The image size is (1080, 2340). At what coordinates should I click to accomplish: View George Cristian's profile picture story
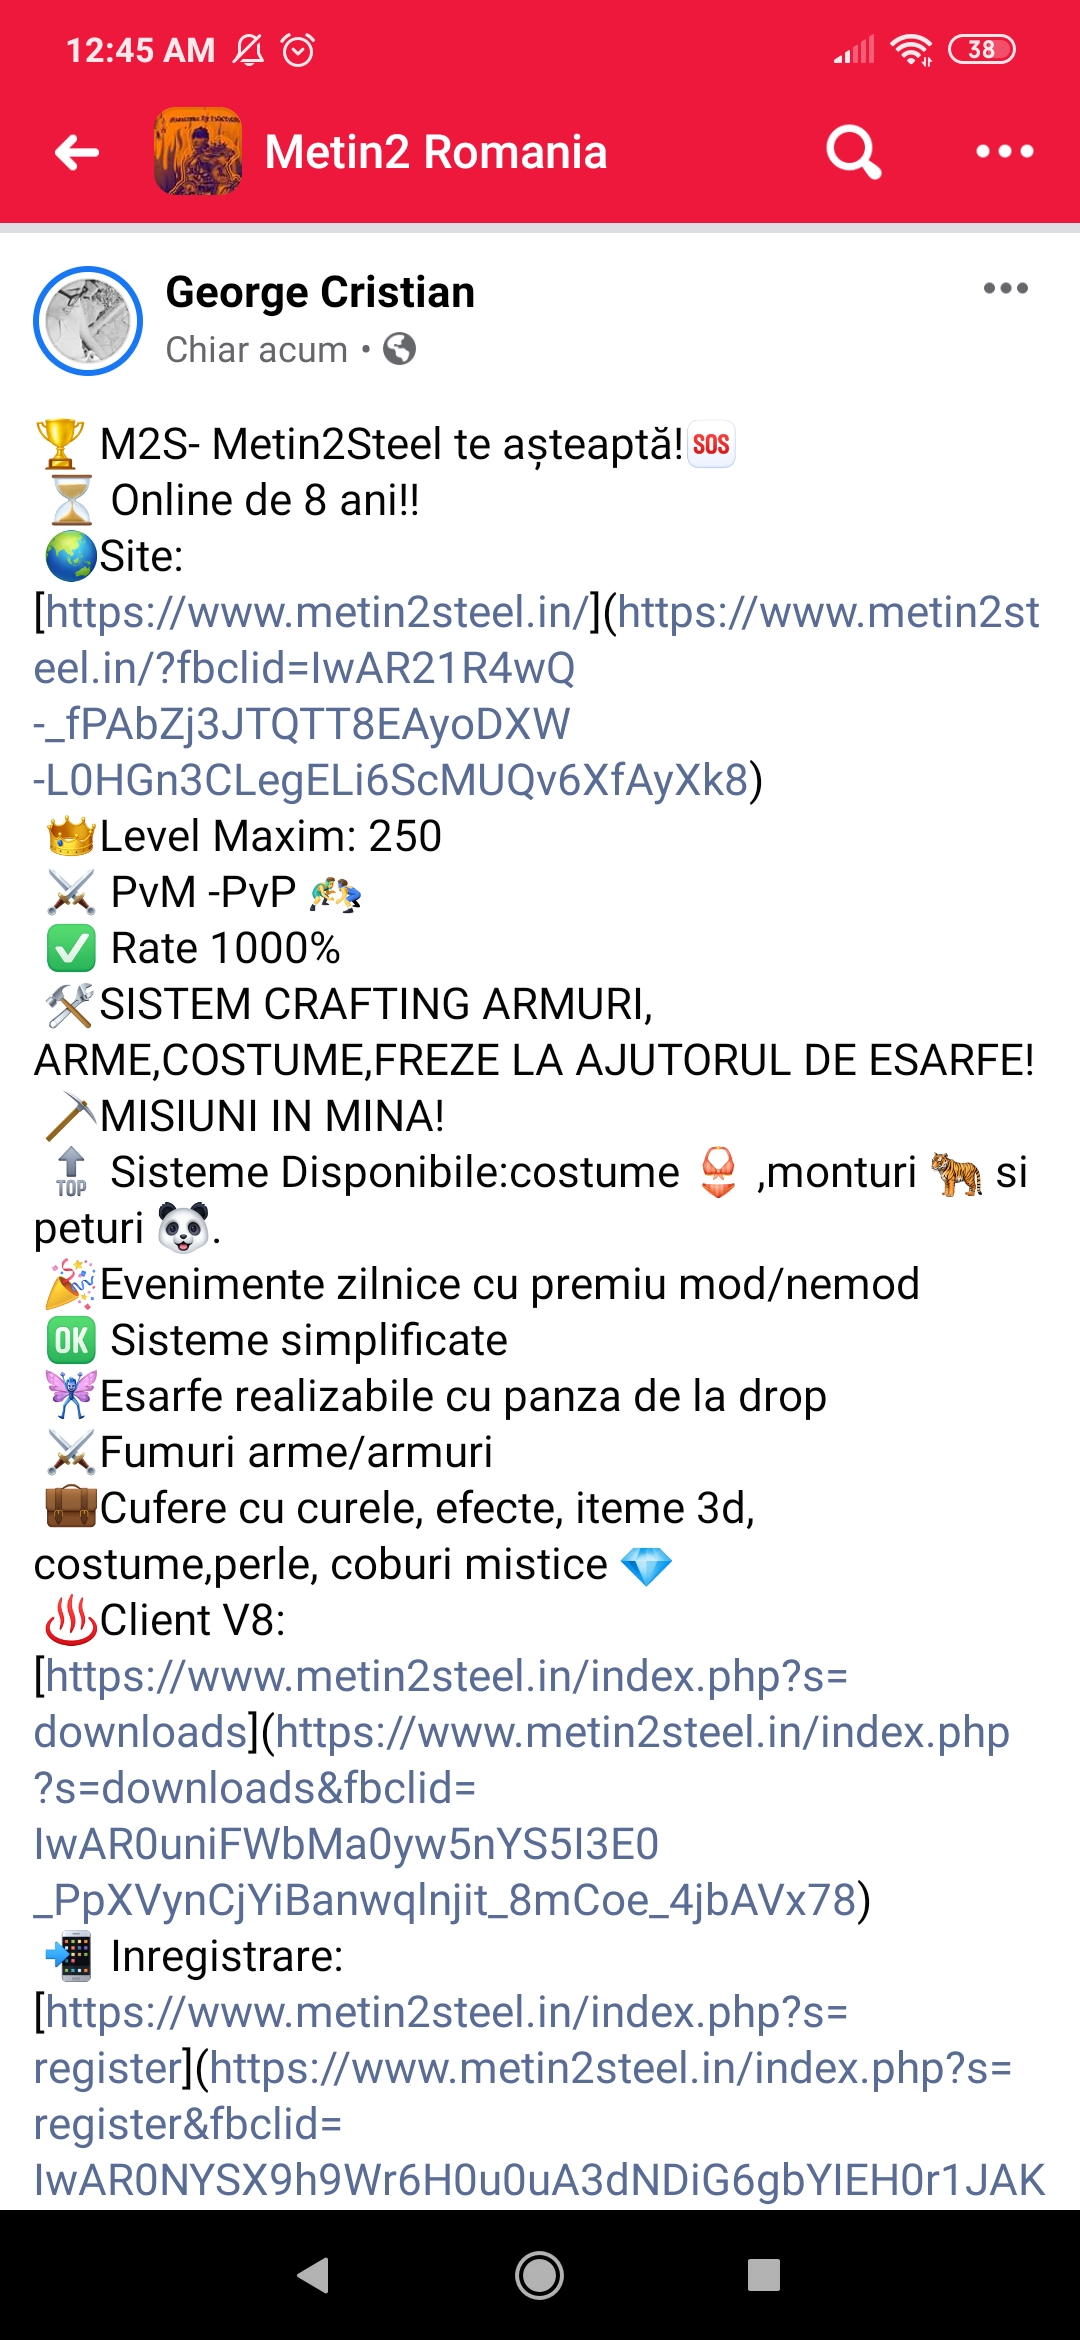coord(88,320)
